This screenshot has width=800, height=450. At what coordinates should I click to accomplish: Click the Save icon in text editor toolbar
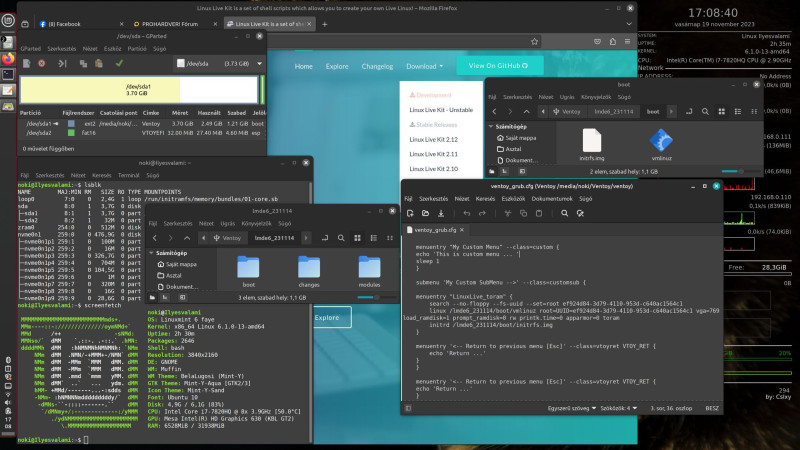pos(441,213)
